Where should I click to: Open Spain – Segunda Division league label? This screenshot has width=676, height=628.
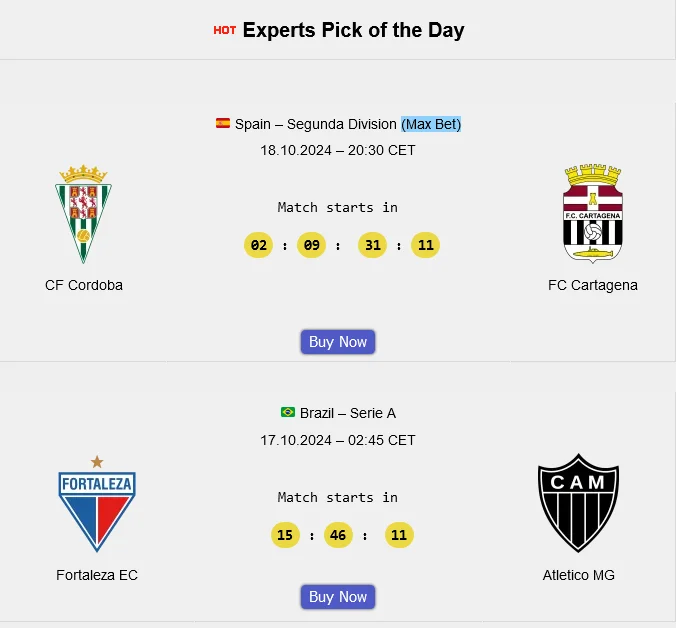pos(316,124)
